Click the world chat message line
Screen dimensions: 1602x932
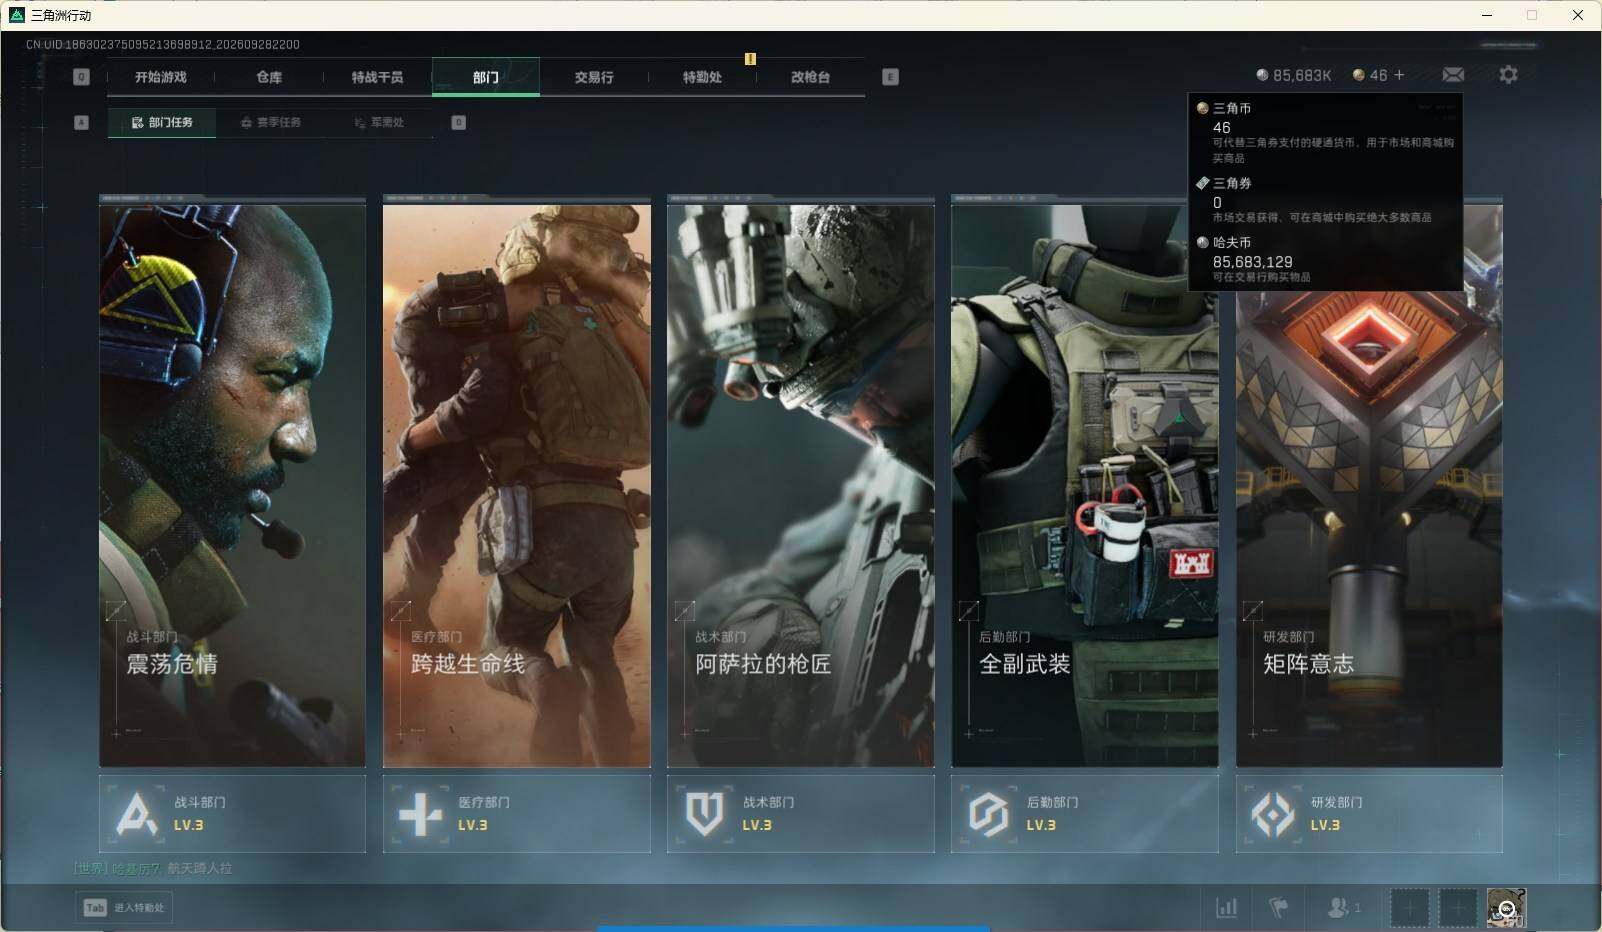coord(153,868)
